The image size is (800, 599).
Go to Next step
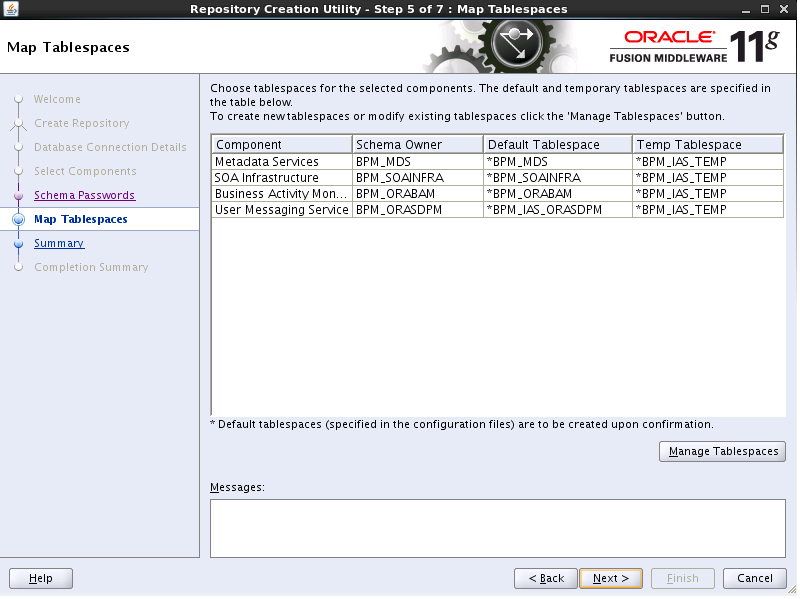[613, 580]
